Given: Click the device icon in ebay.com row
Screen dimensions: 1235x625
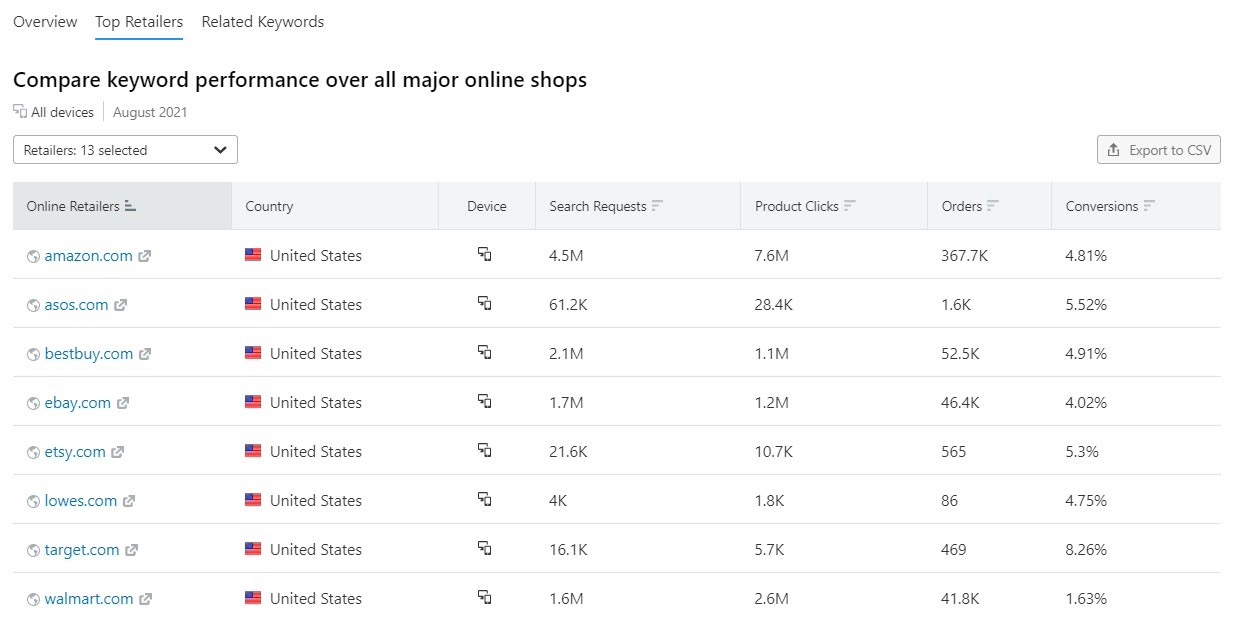Looking at the screenshot, I should coord(485,401).
